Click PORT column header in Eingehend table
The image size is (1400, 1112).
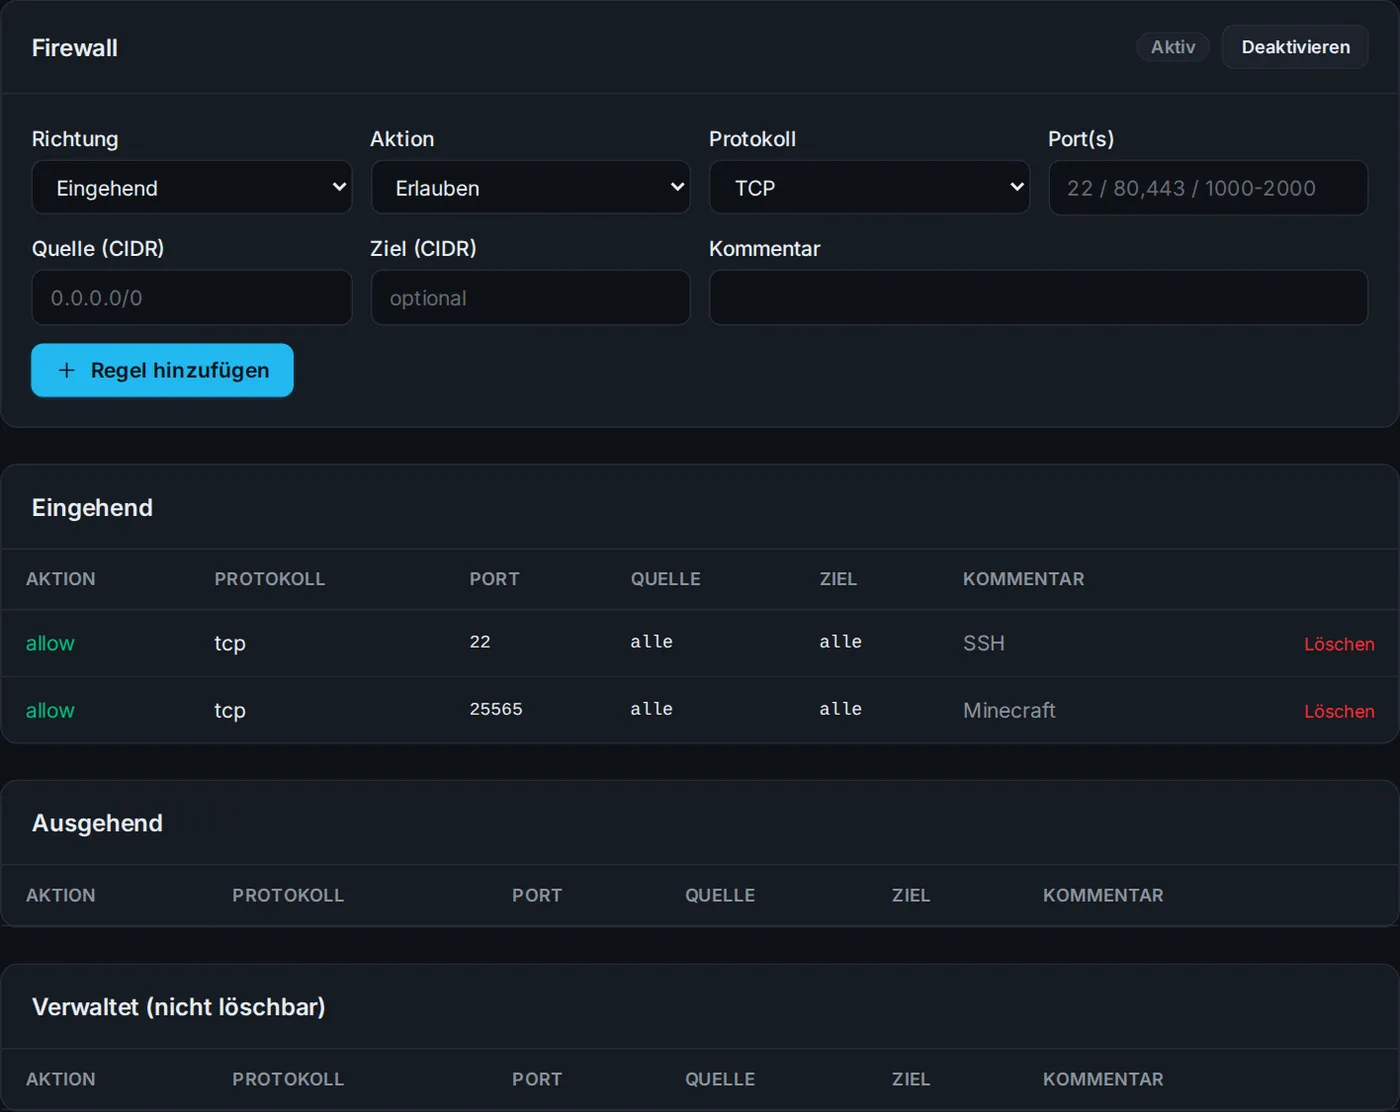(x=494, y=579)
